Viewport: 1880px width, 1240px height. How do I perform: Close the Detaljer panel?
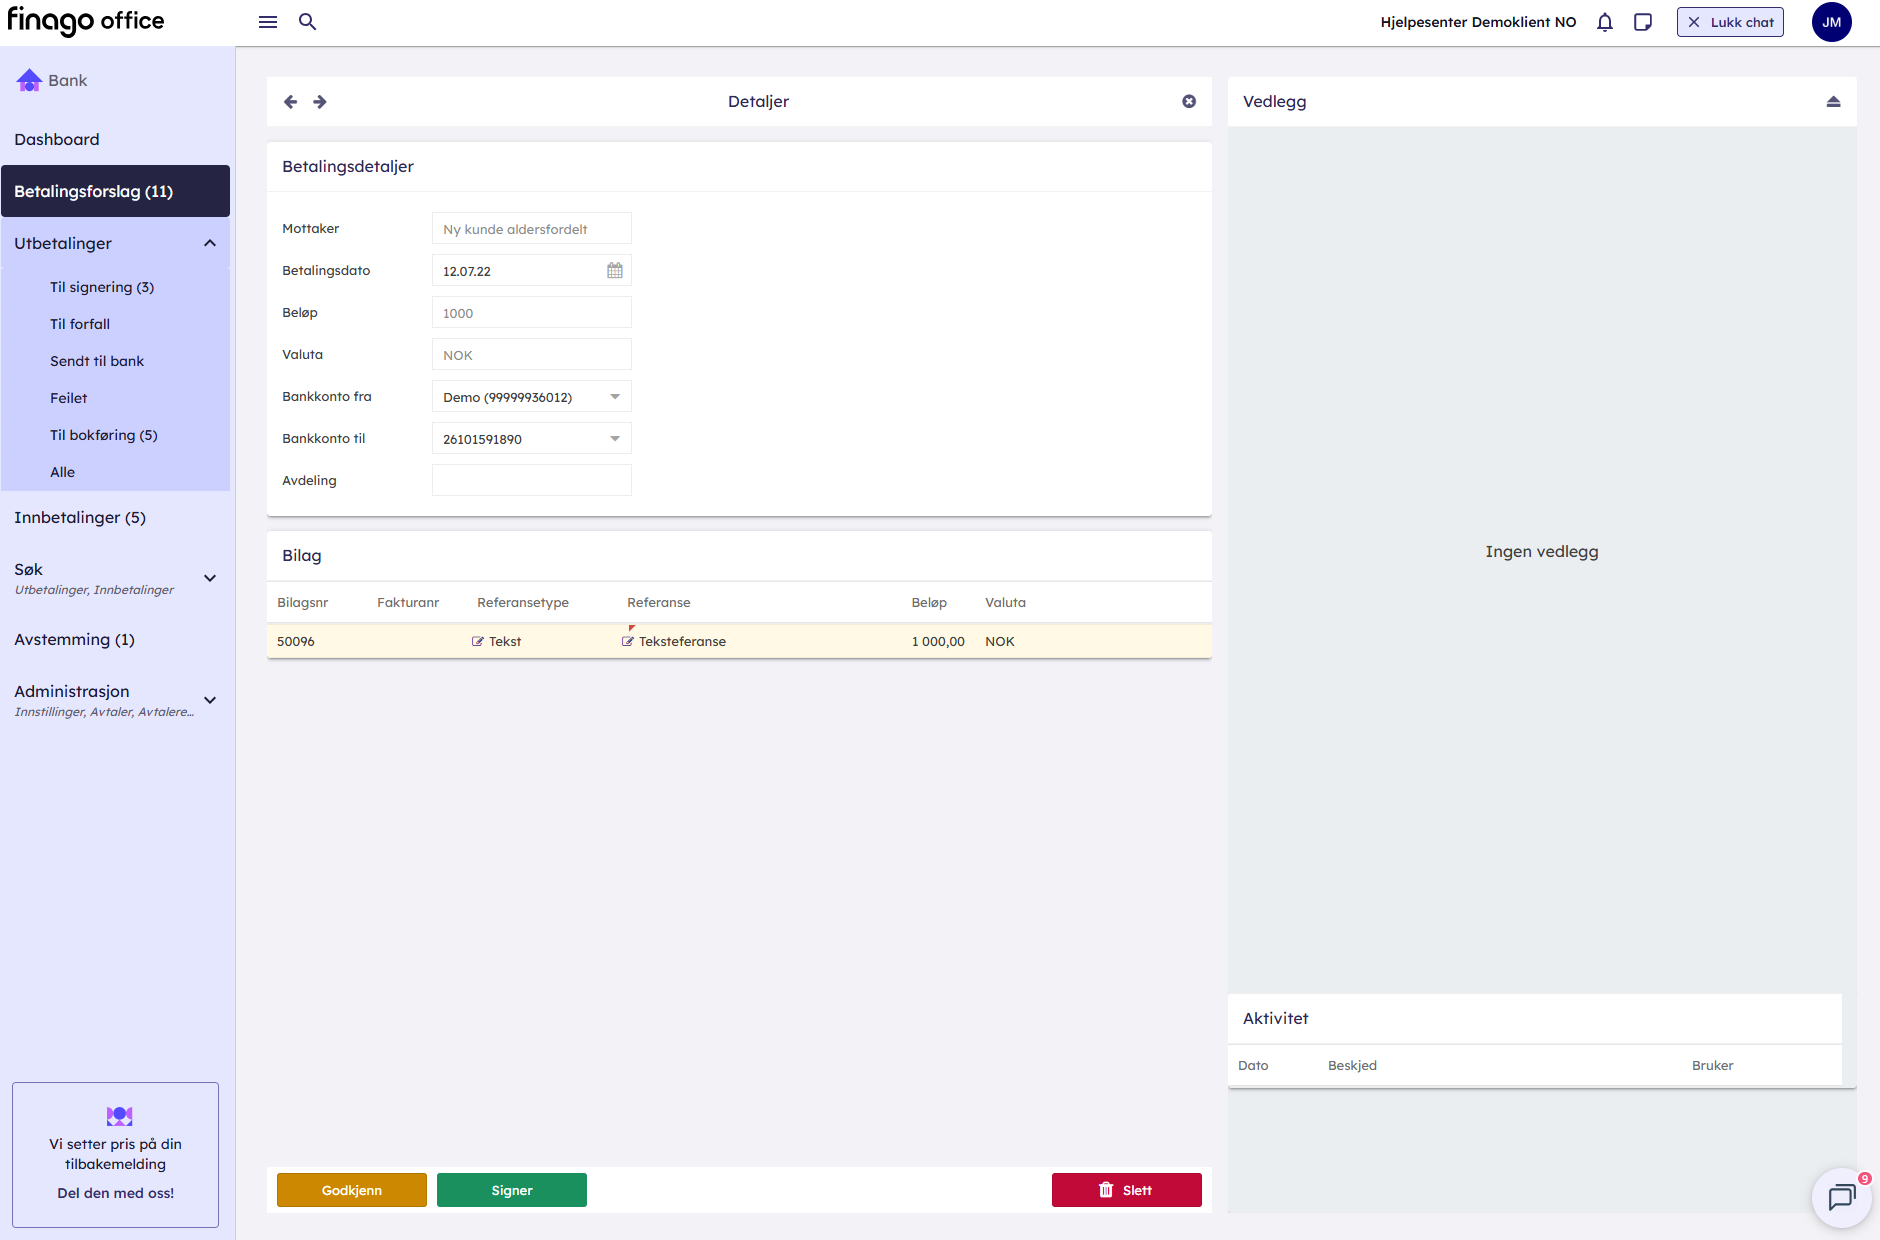(x=1189, y=102)
